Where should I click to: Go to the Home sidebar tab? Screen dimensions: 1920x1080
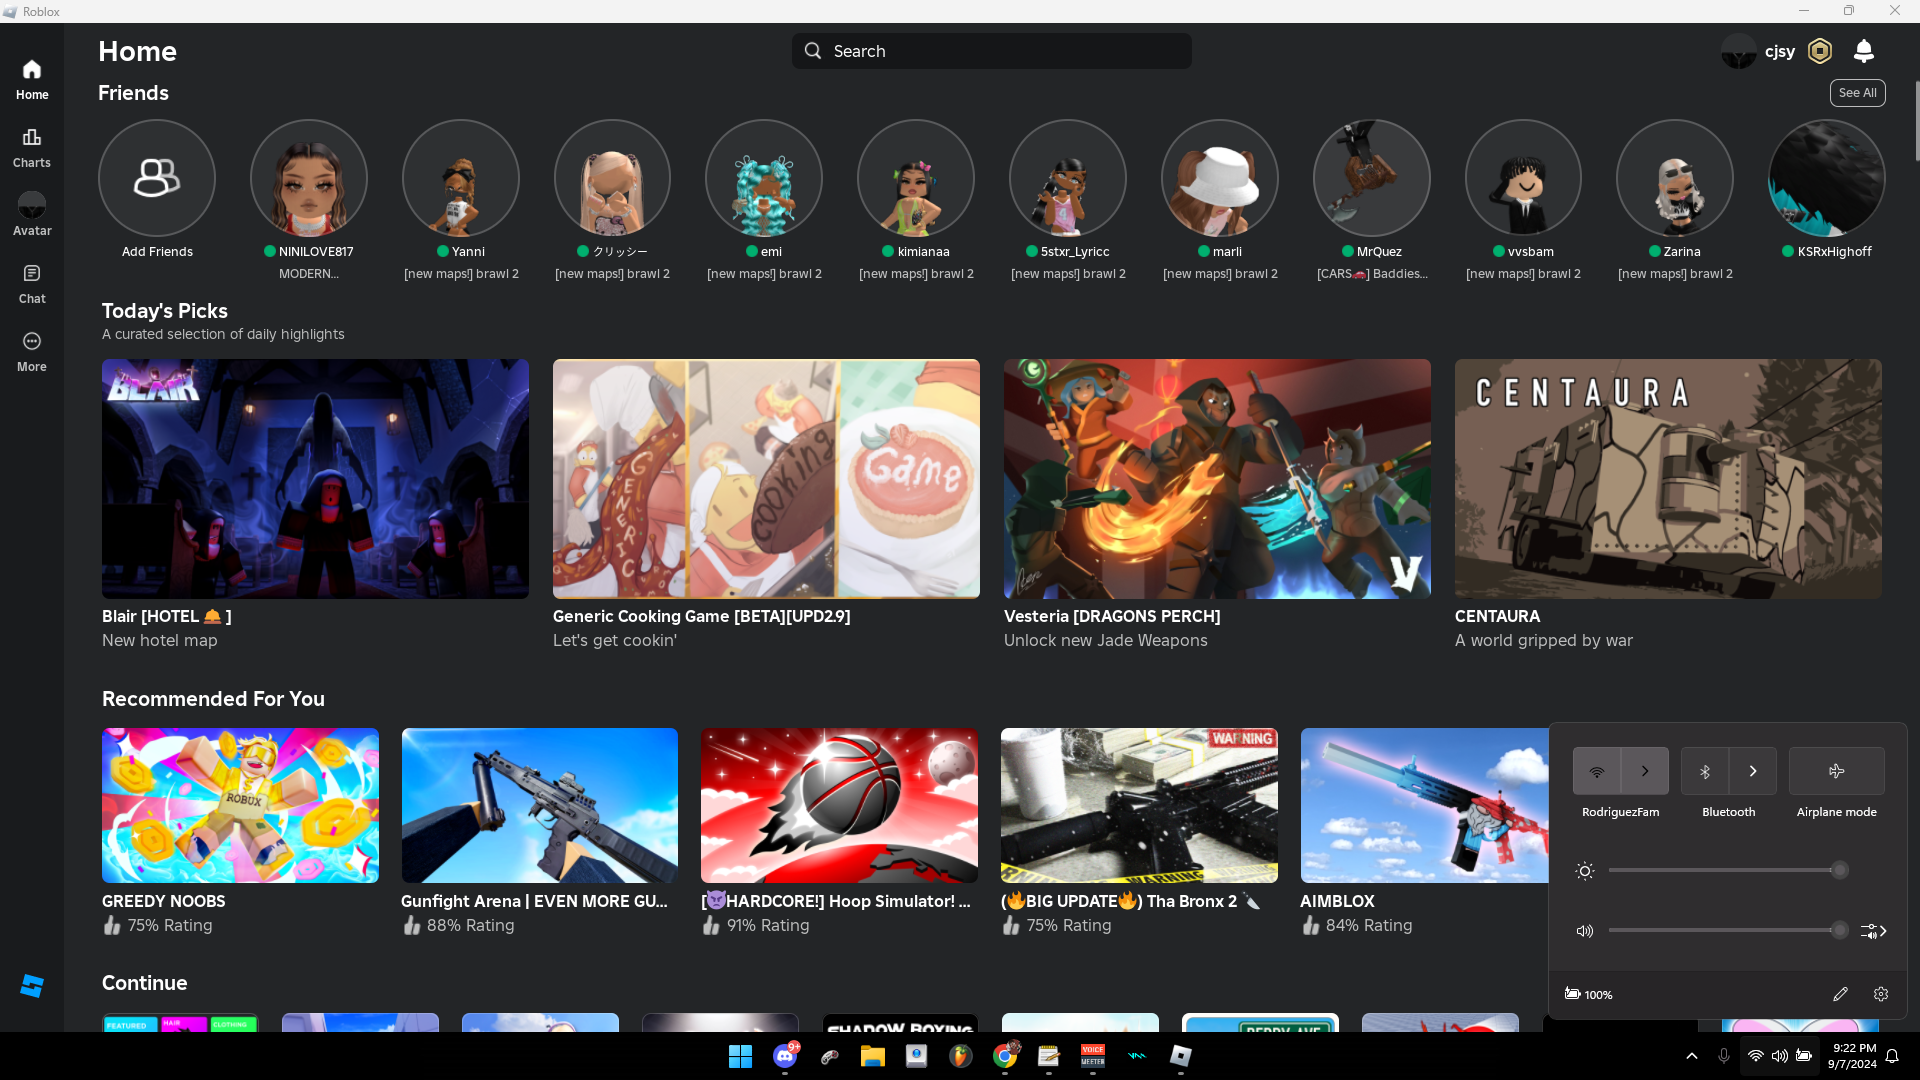point(32,79)
